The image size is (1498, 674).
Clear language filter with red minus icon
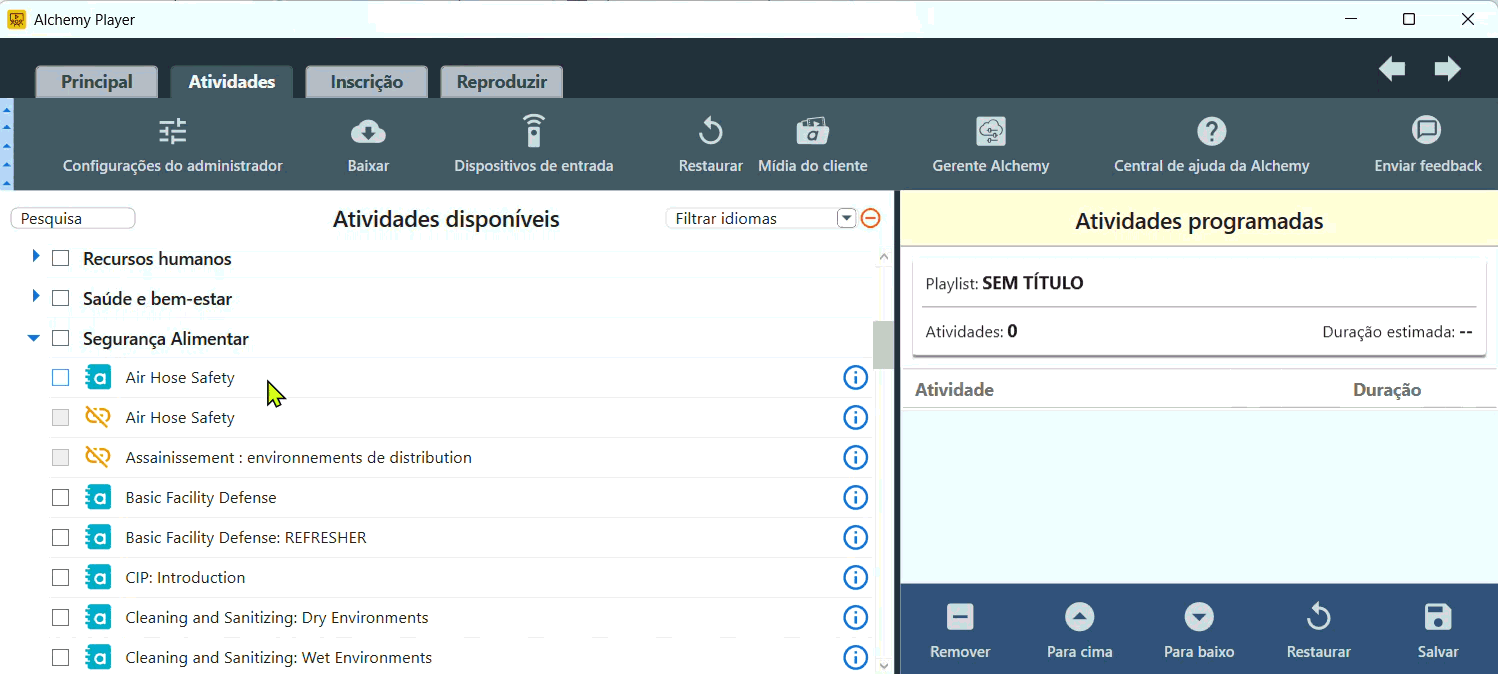click(x=871, y=218)
